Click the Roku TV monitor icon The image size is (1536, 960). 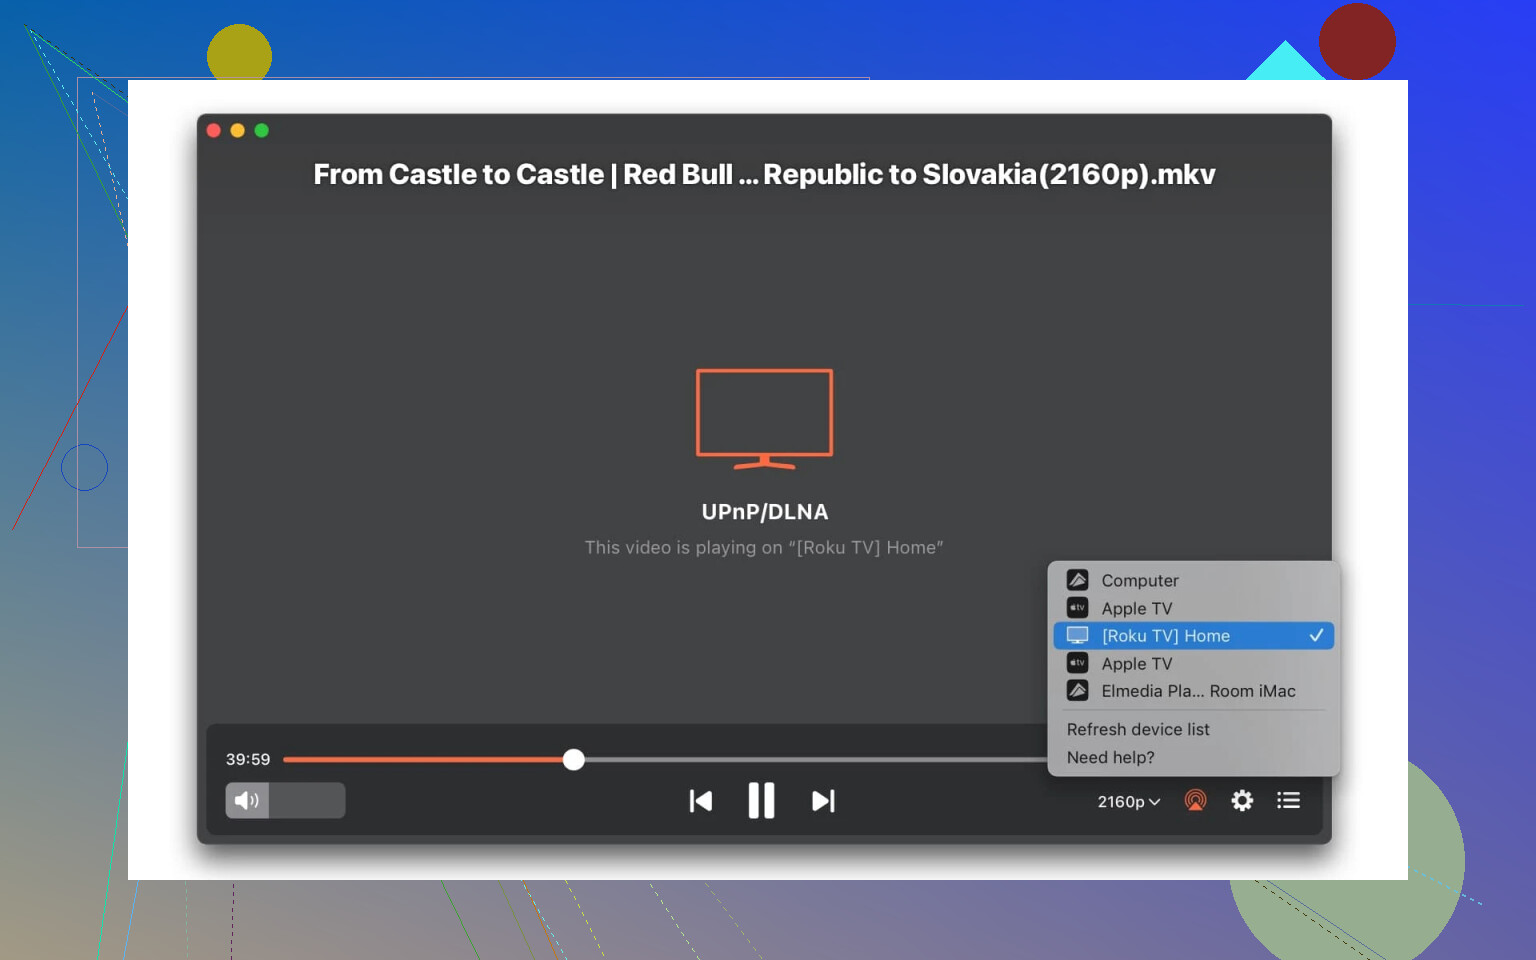(1077, 636)
